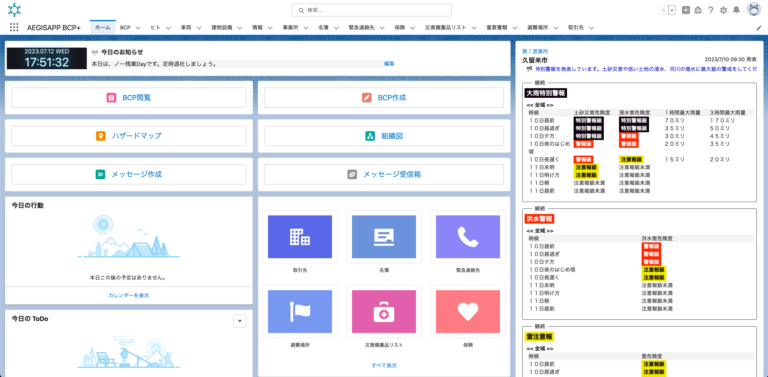Expand the 車両 tab chevron
The width and height of the screenshot is (768, 377).
198,28
